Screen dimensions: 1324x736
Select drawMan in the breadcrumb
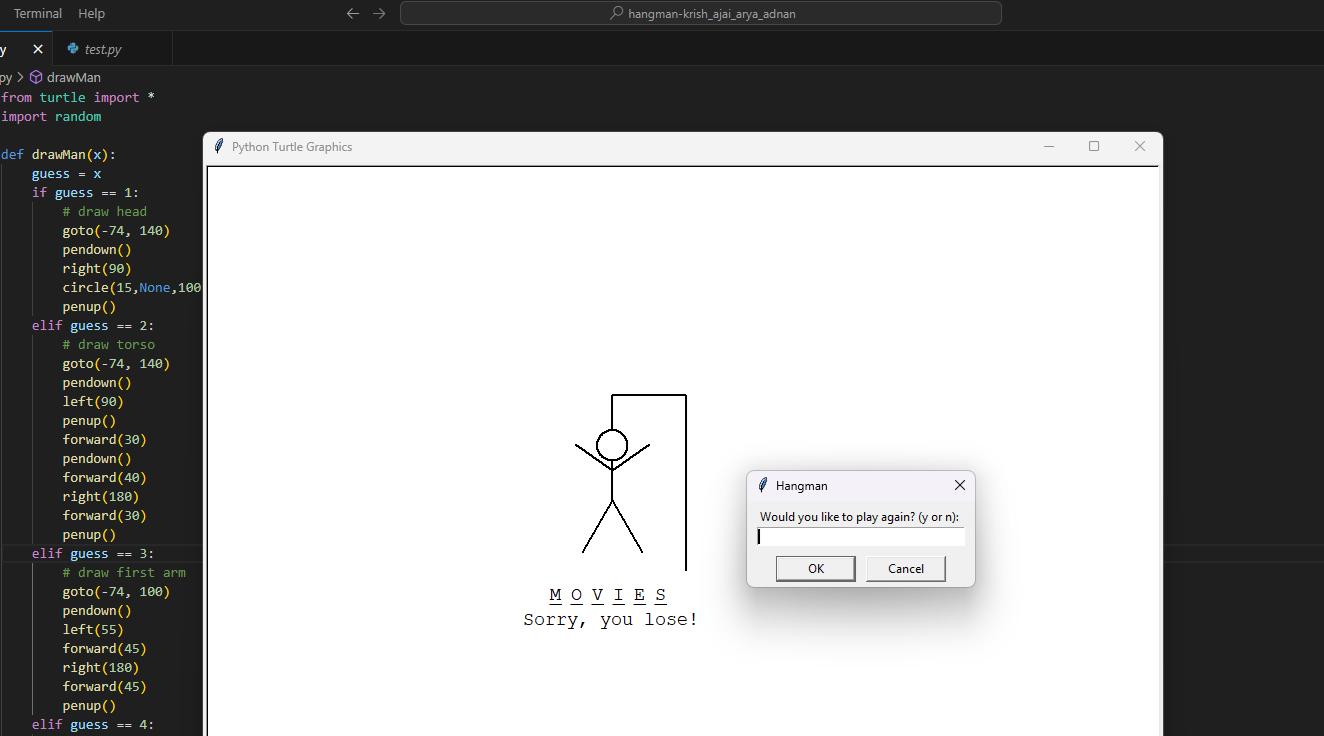(x=74, y=77)
